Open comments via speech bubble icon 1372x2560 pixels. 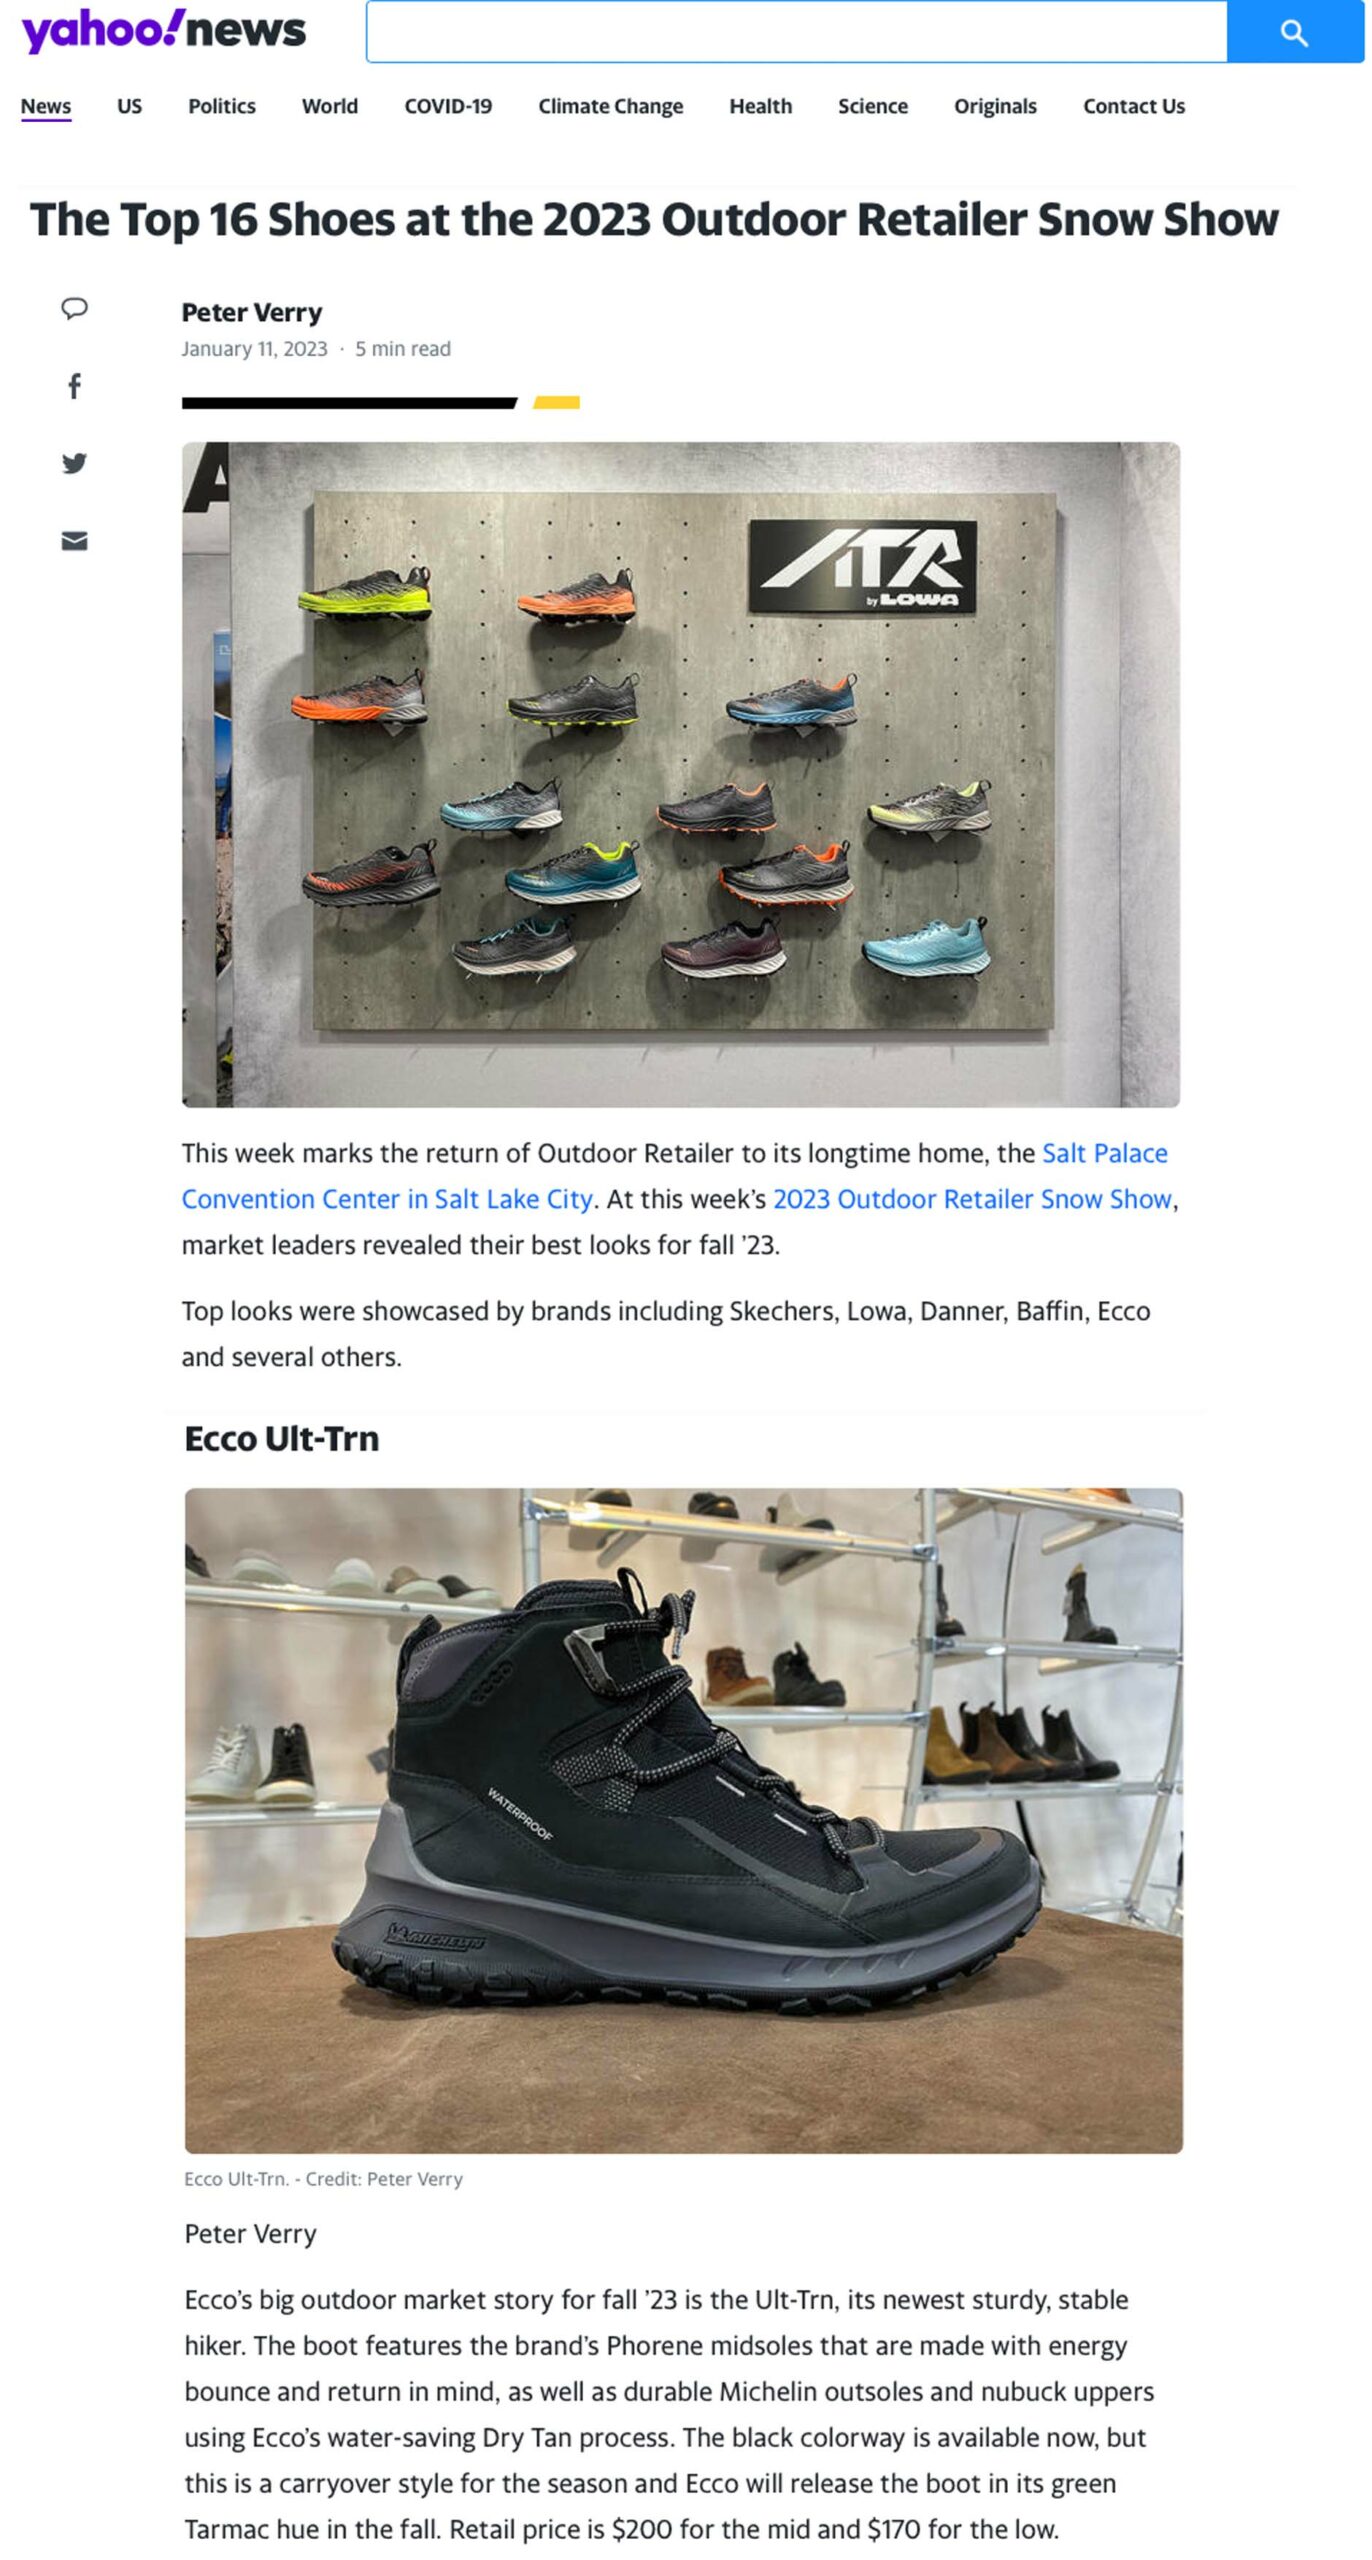point(74,308)
